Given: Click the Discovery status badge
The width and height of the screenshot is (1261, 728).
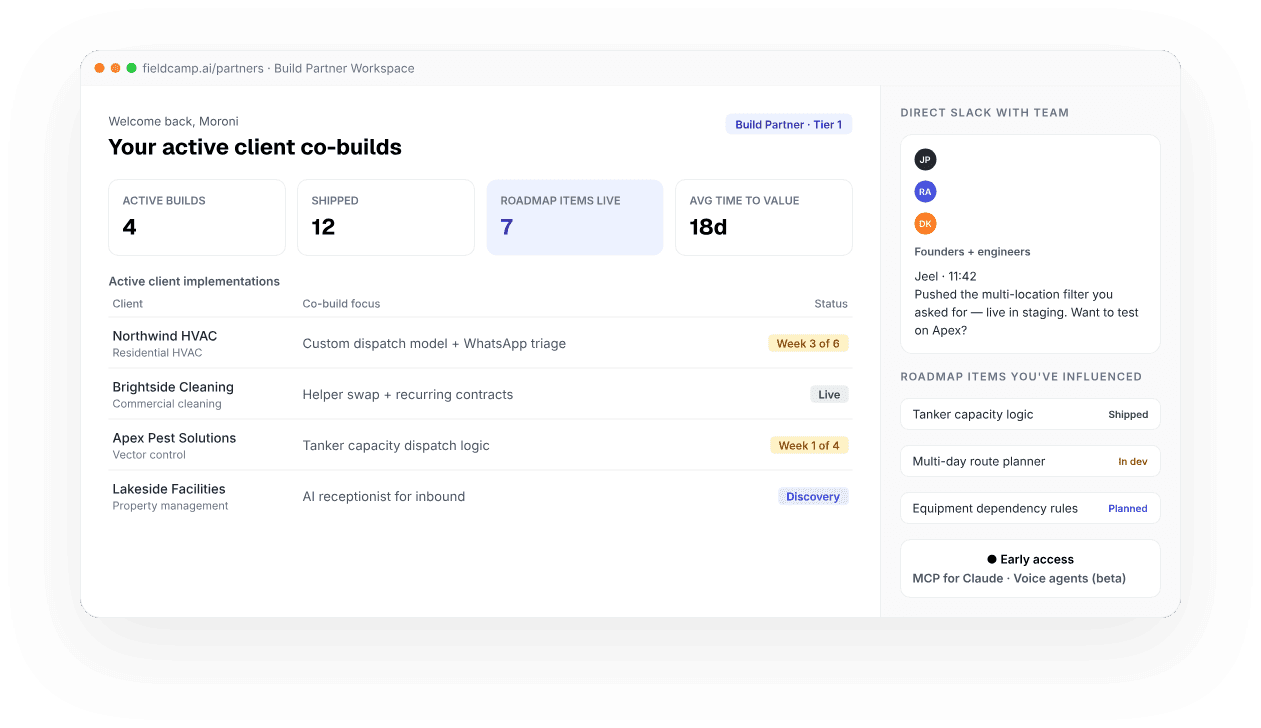Looking at the screenshot, I should coord(812,497).
